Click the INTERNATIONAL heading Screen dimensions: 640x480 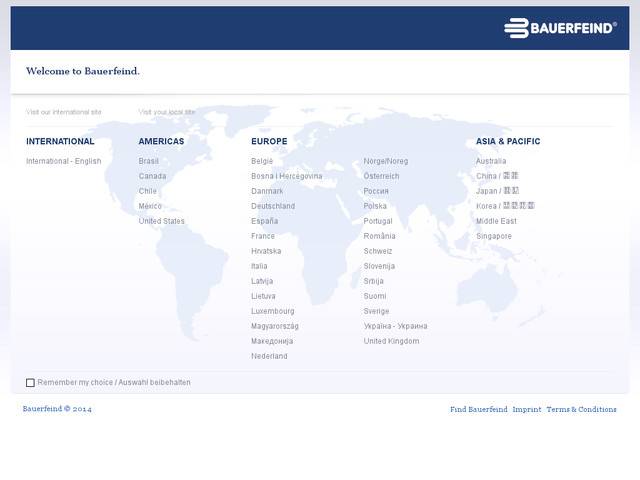click(x=60, y=141)
